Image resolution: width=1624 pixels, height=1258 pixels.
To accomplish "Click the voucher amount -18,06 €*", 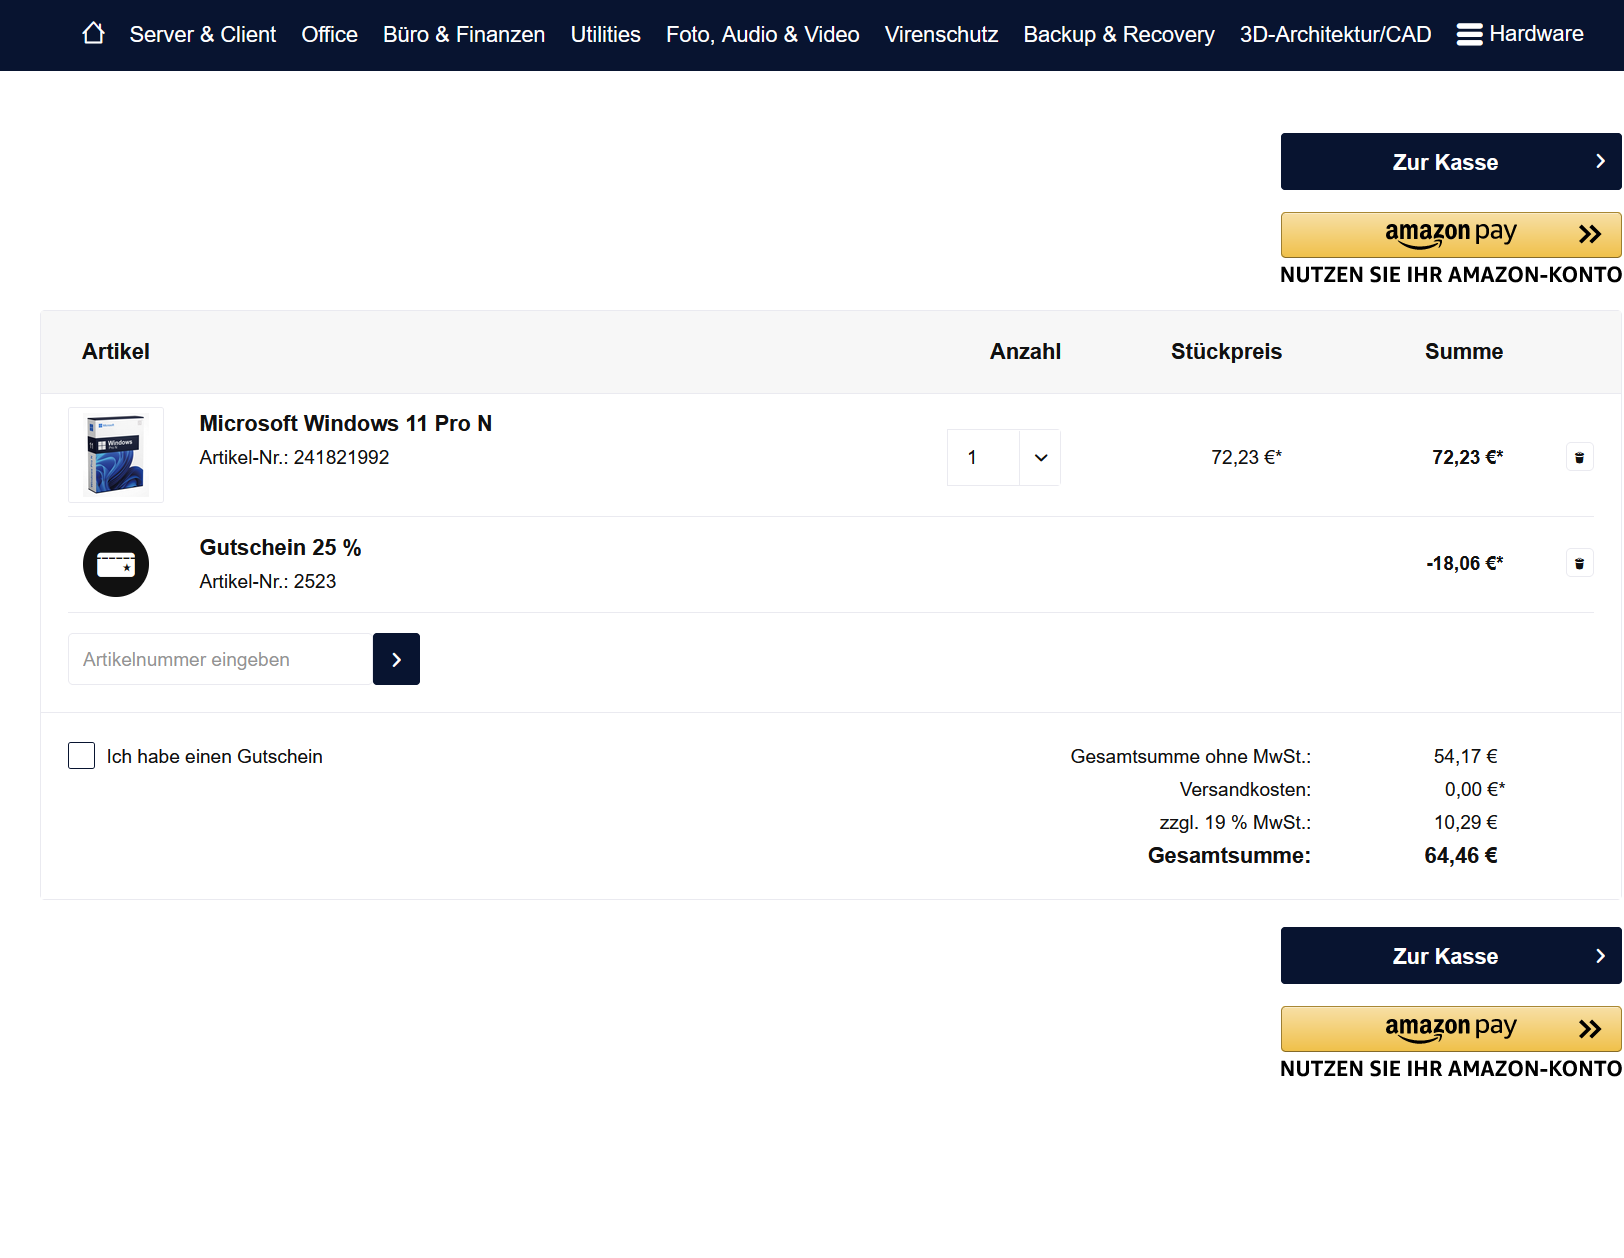I will [1465, 563].
